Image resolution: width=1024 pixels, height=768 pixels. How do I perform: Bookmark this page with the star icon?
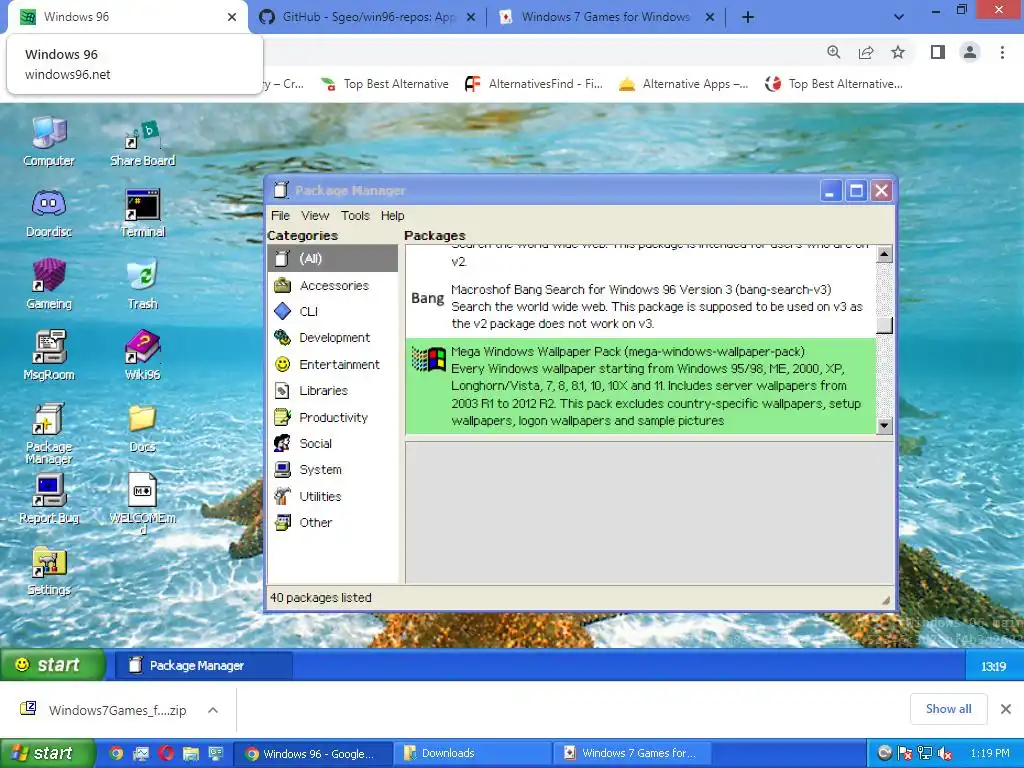tap(898, 52)
